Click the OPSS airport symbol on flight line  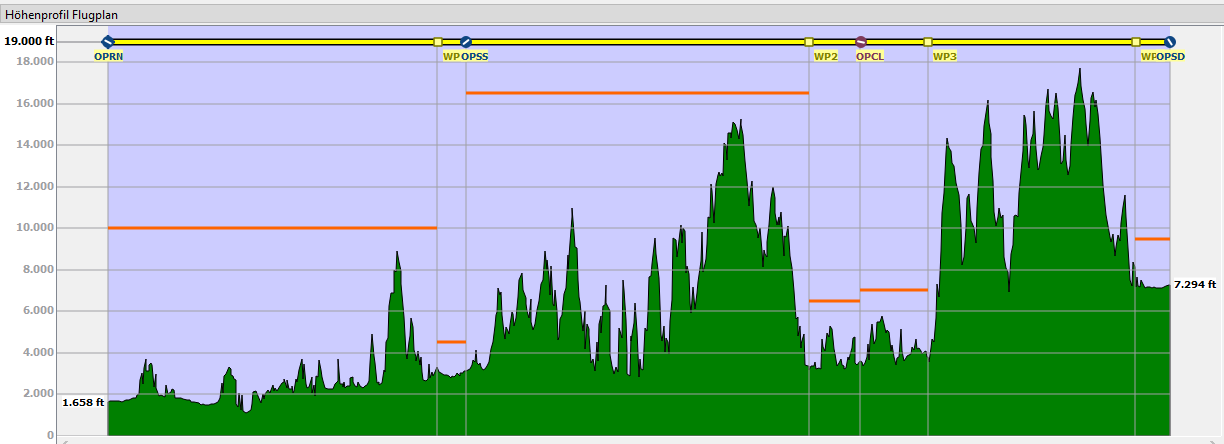pyautogui.click(x=465, y=41)
